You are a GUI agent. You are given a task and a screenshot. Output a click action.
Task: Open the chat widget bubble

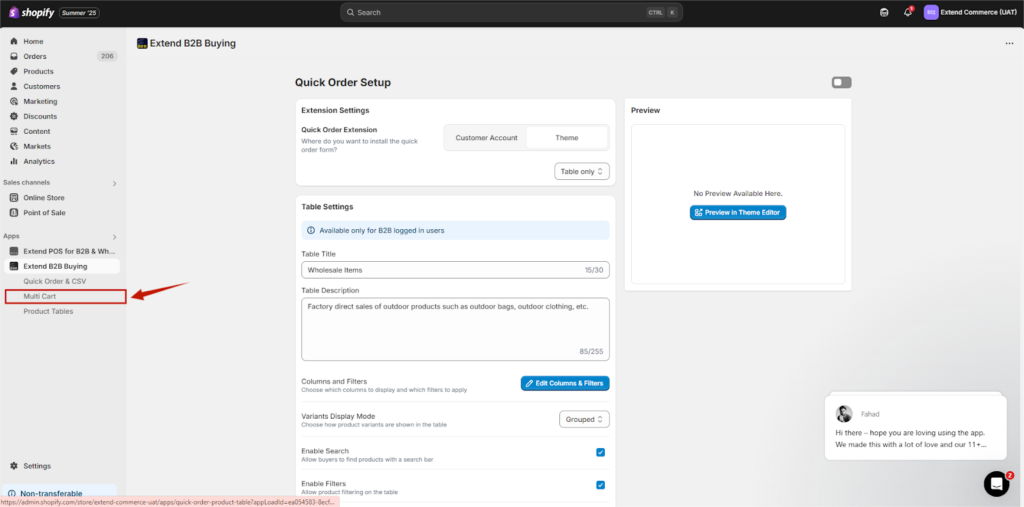(x=997, y=483)
